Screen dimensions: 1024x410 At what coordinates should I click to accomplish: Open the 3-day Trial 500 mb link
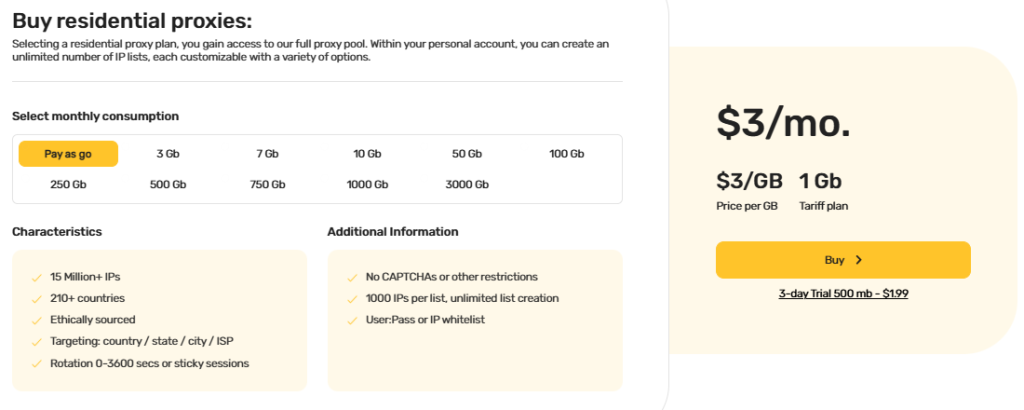coord(843,294)
